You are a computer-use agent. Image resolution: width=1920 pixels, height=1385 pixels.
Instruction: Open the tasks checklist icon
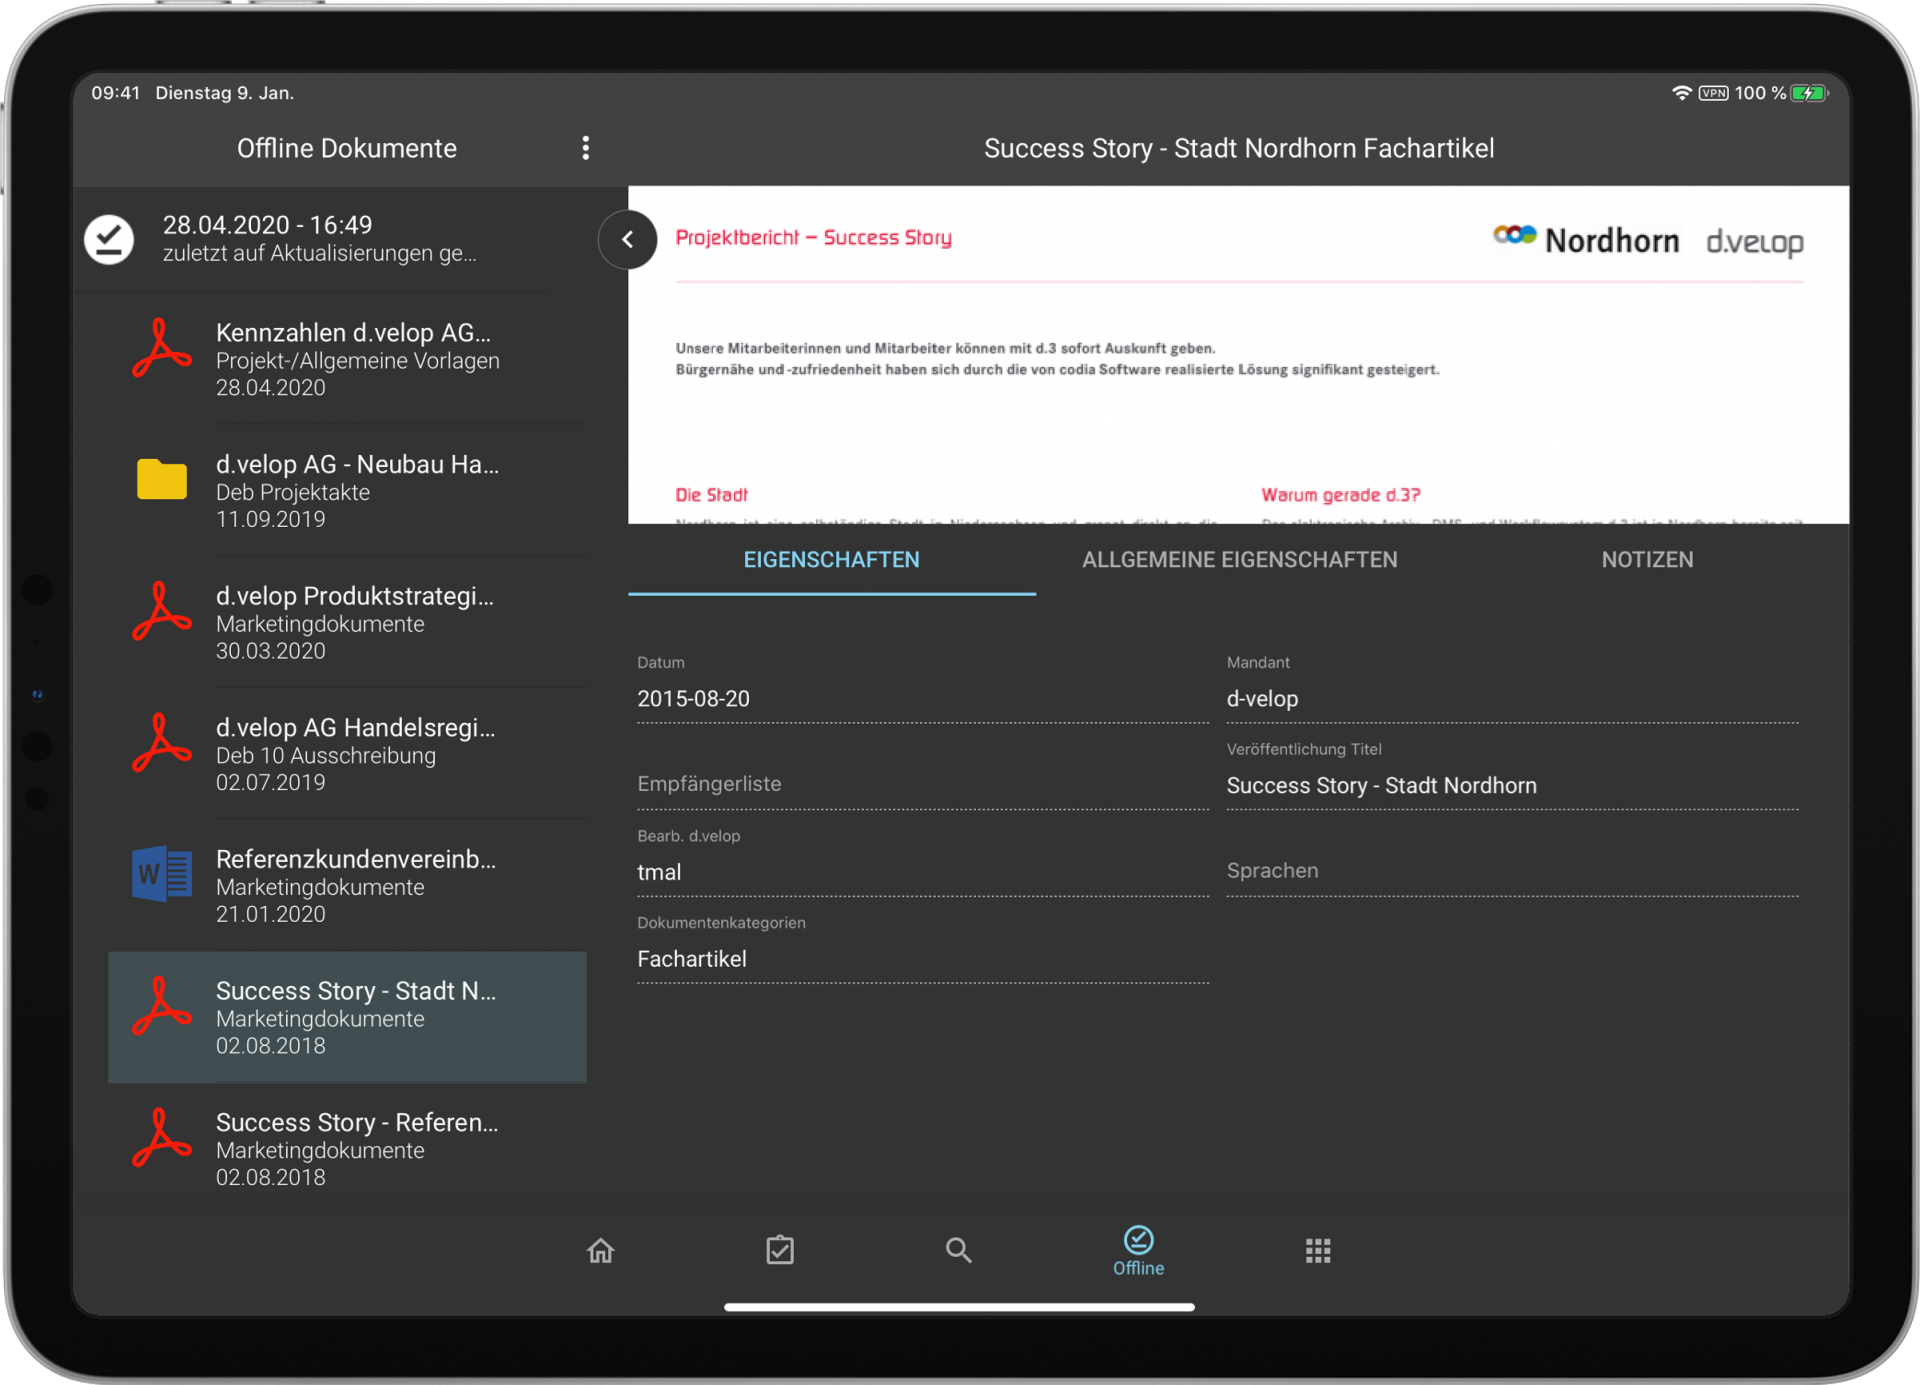click(779, 1250)
